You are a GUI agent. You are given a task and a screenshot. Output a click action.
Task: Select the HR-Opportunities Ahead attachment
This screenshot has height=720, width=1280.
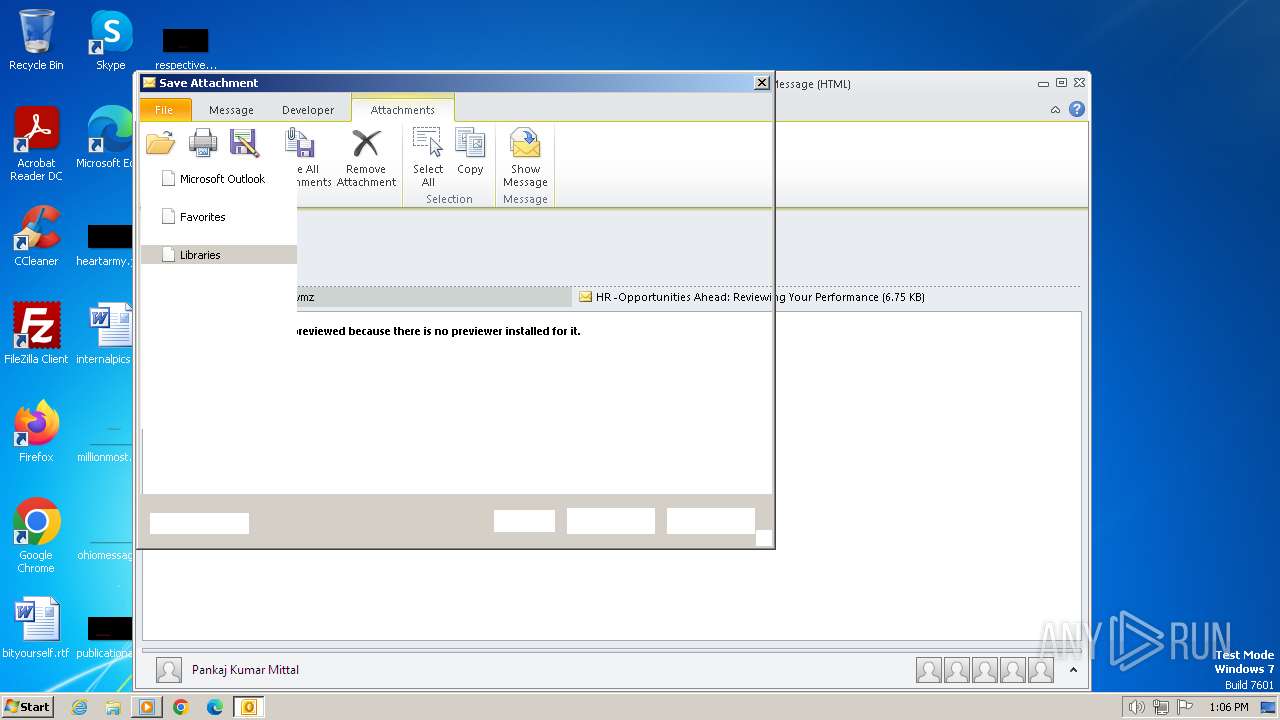752,297
